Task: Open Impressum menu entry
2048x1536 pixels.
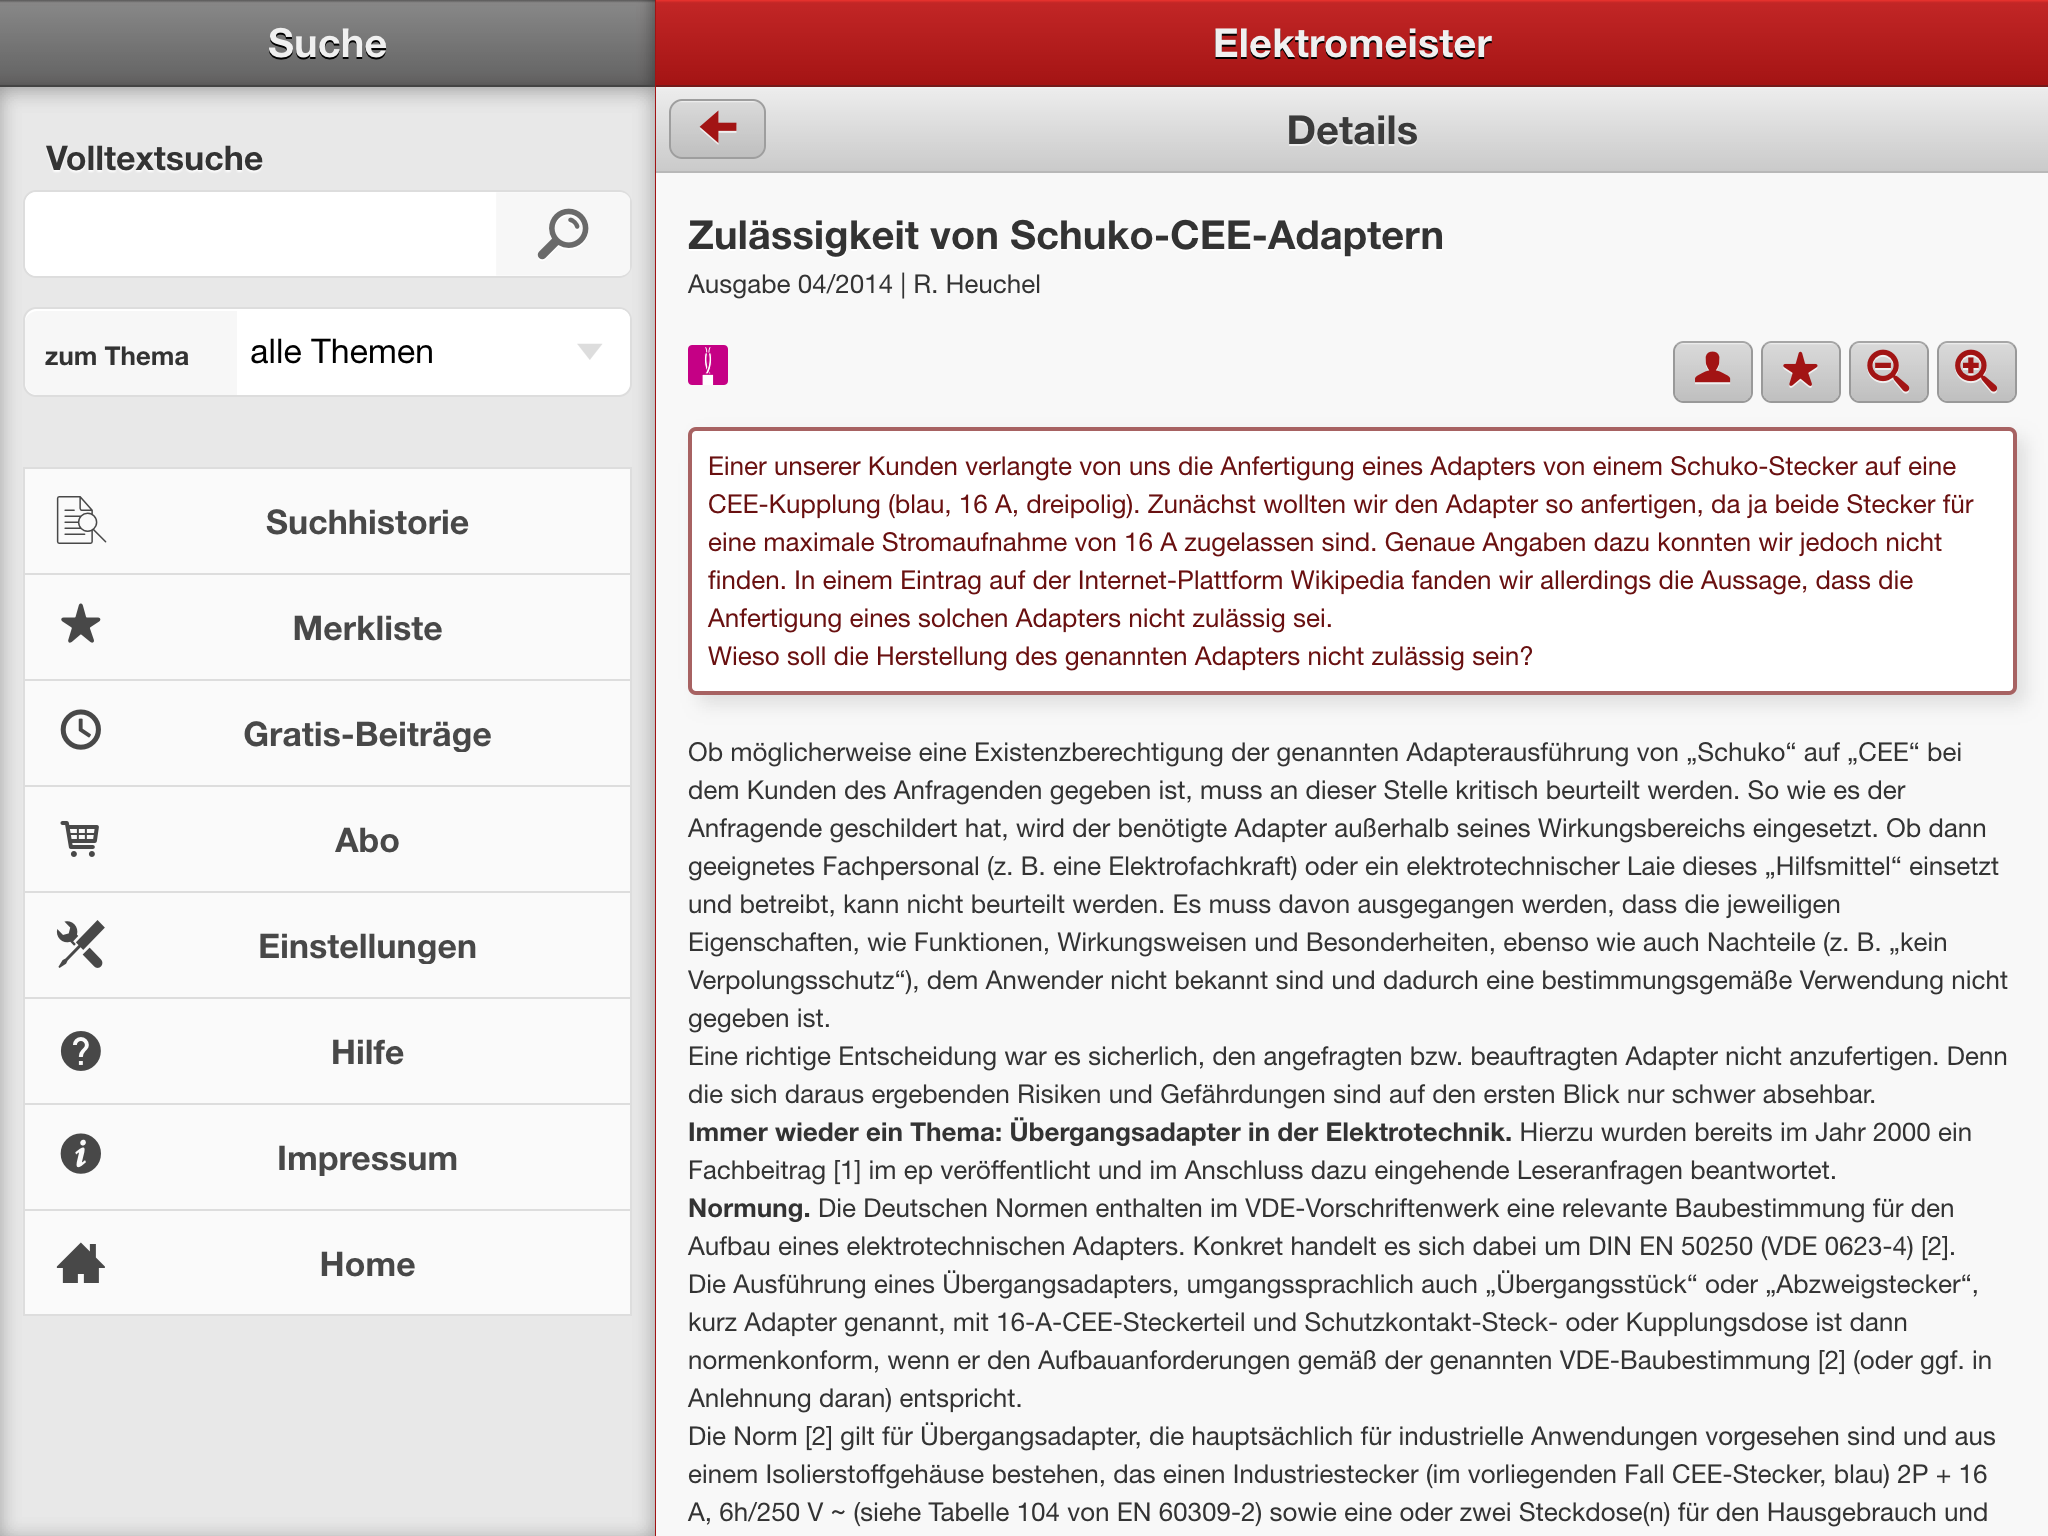Action: (328, 1158)
